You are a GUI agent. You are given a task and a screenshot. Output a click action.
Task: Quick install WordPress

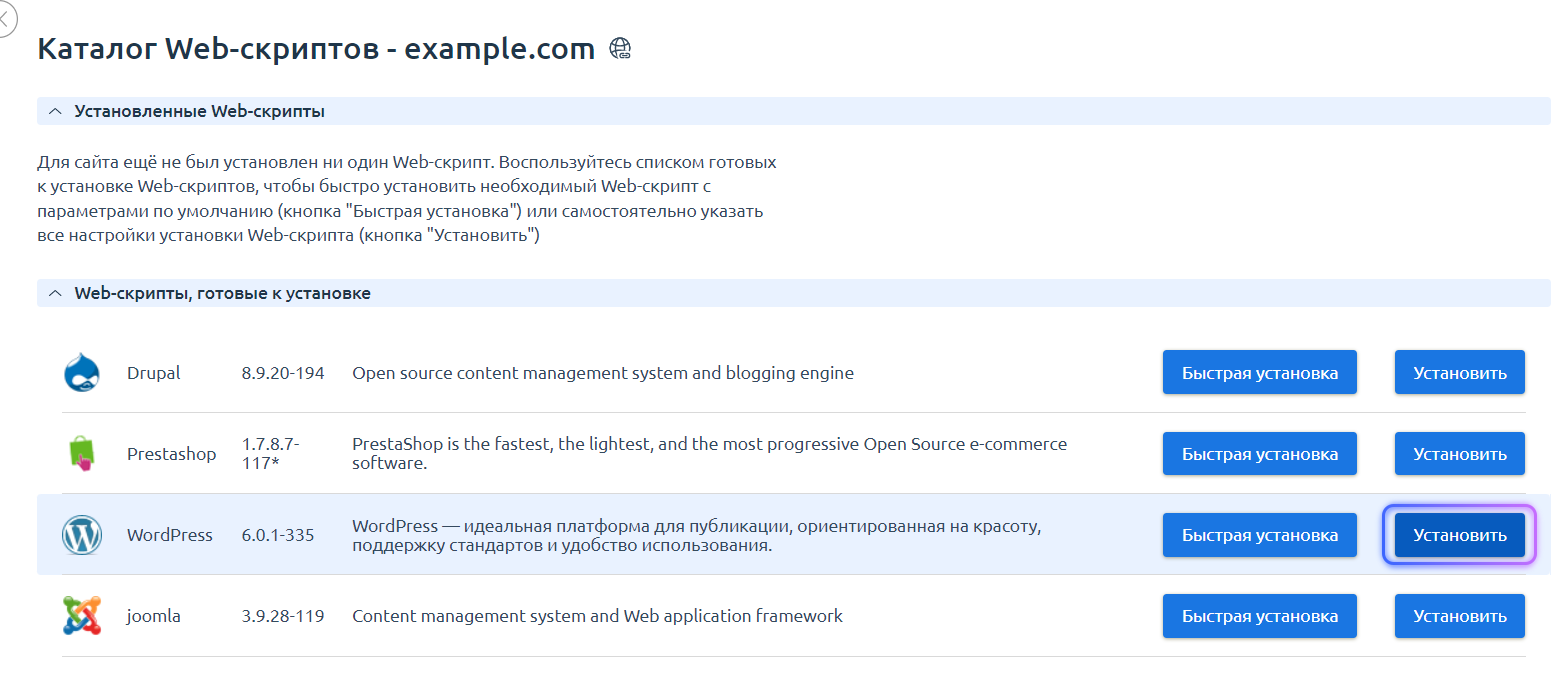coord(1259,535)
